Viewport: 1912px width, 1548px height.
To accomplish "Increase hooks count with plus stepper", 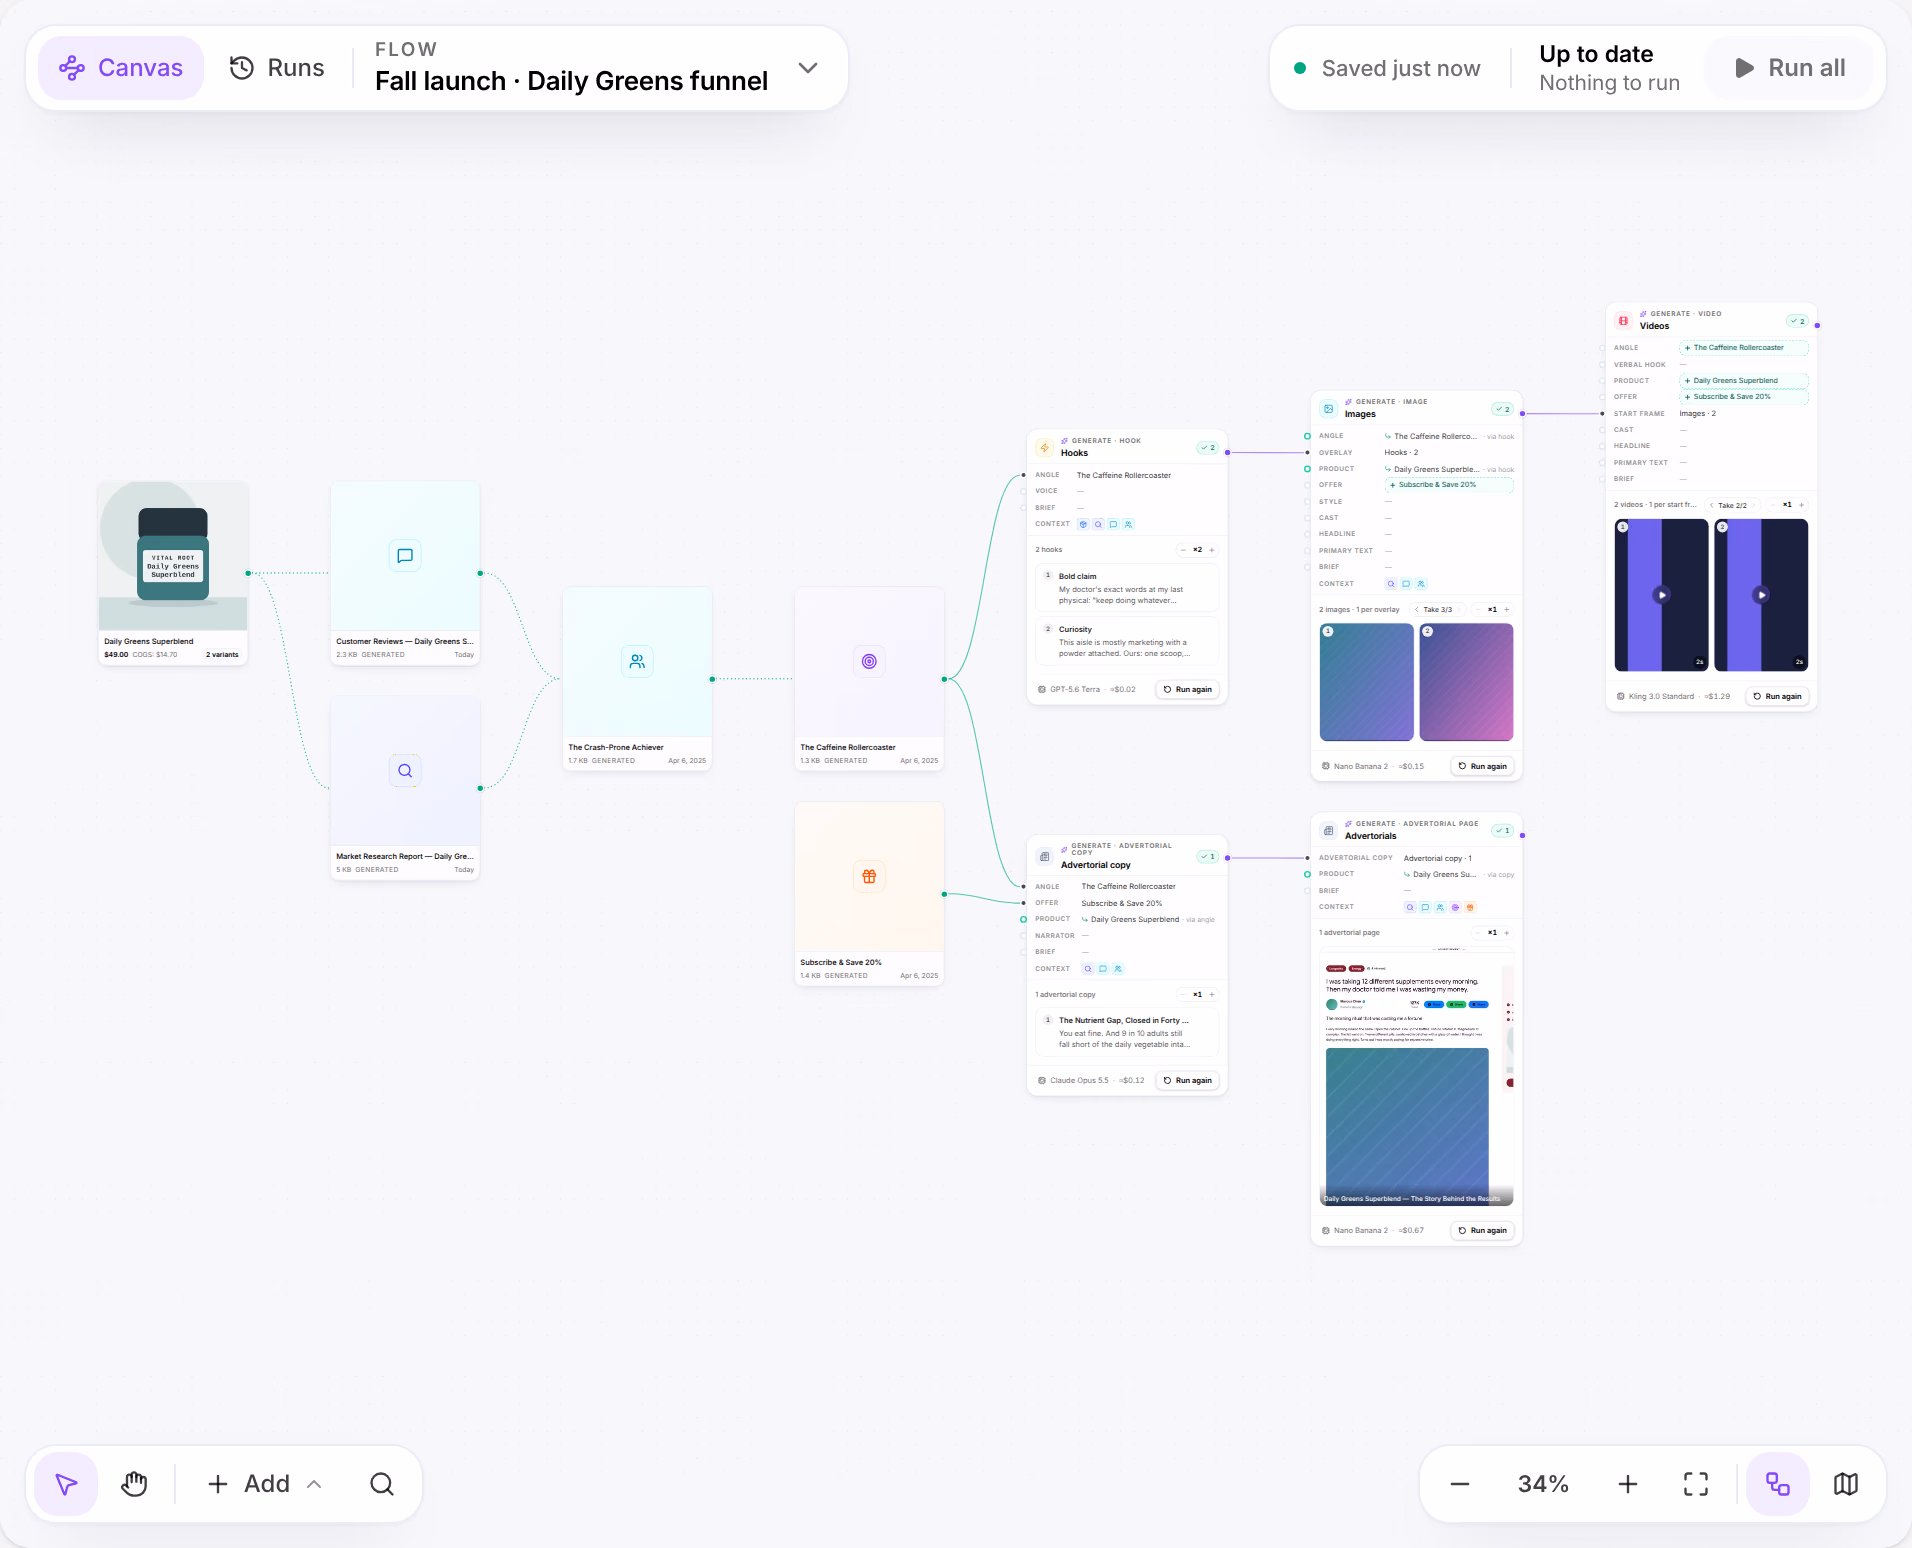I will [1212, 550].
